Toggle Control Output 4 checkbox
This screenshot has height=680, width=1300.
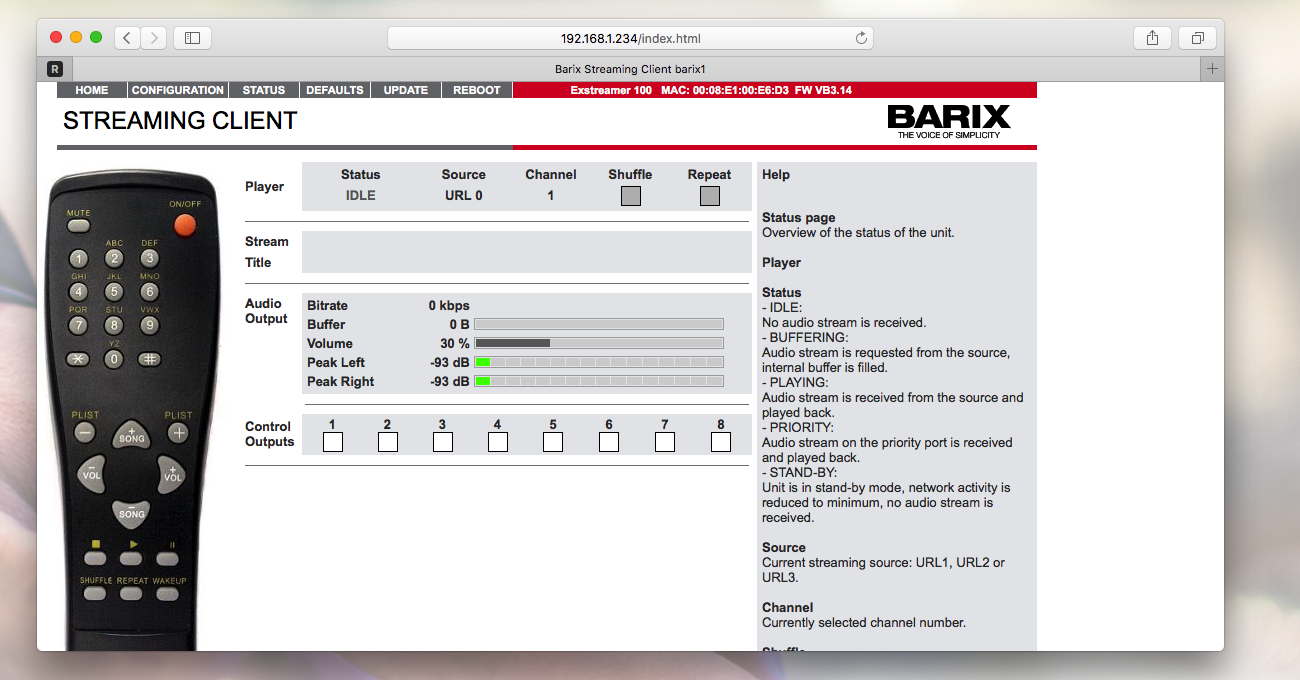[x=498, y=442]
